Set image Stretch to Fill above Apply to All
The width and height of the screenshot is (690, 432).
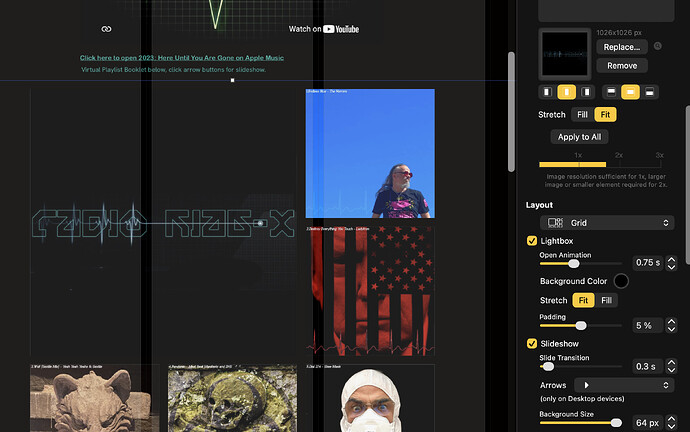coord(582,114)
